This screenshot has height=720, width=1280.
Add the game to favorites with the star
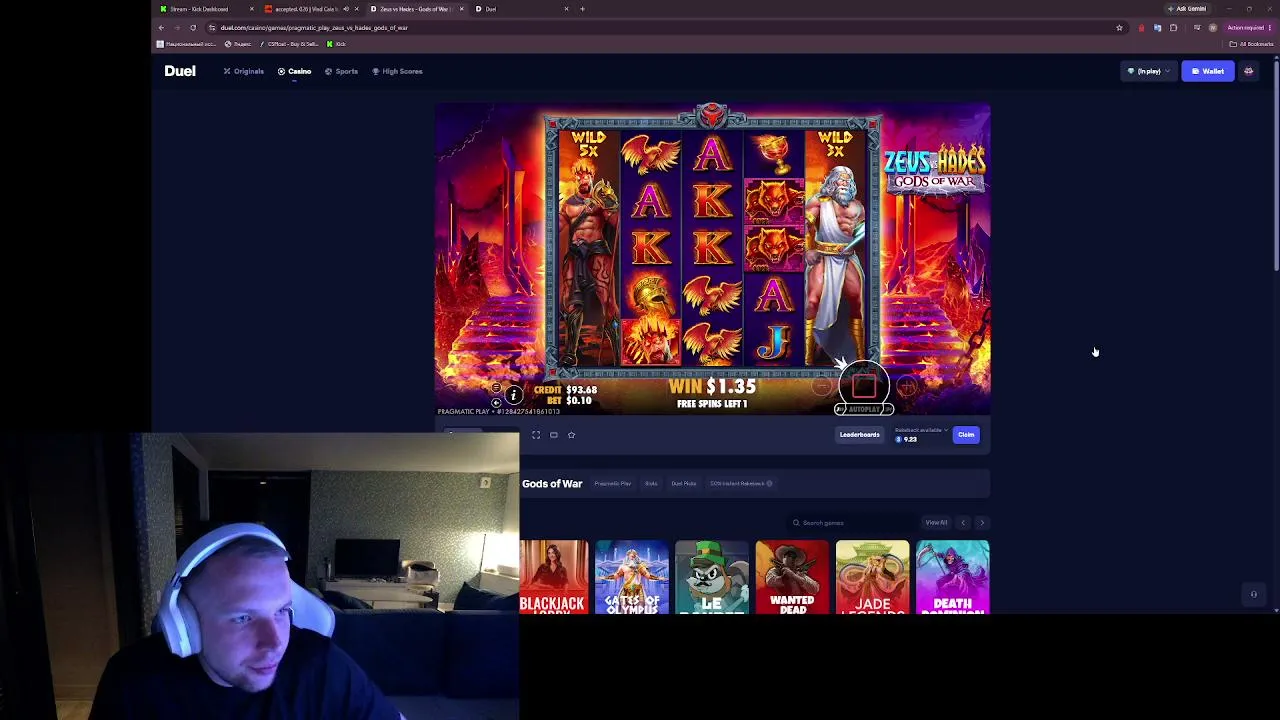tap(571, 435)
